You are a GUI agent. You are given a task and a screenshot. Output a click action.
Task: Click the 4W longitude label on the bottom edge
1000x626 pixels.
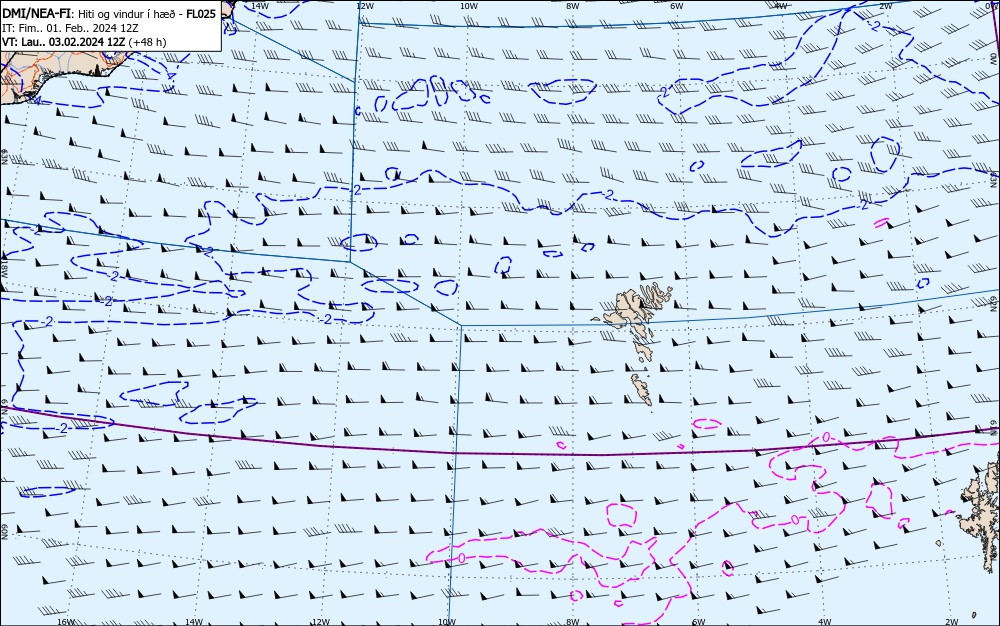(824, 622)
